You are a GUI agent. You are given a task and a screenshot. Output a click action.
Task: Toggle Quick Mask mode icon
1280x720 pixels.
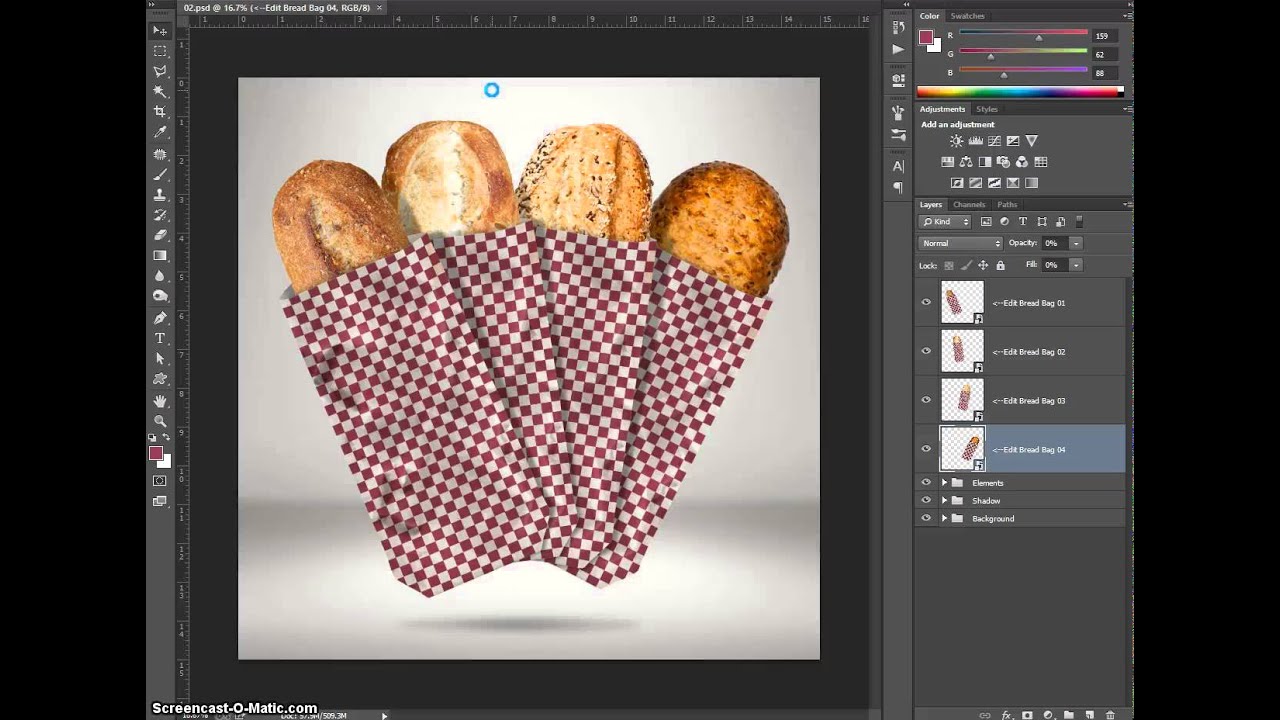160,481
